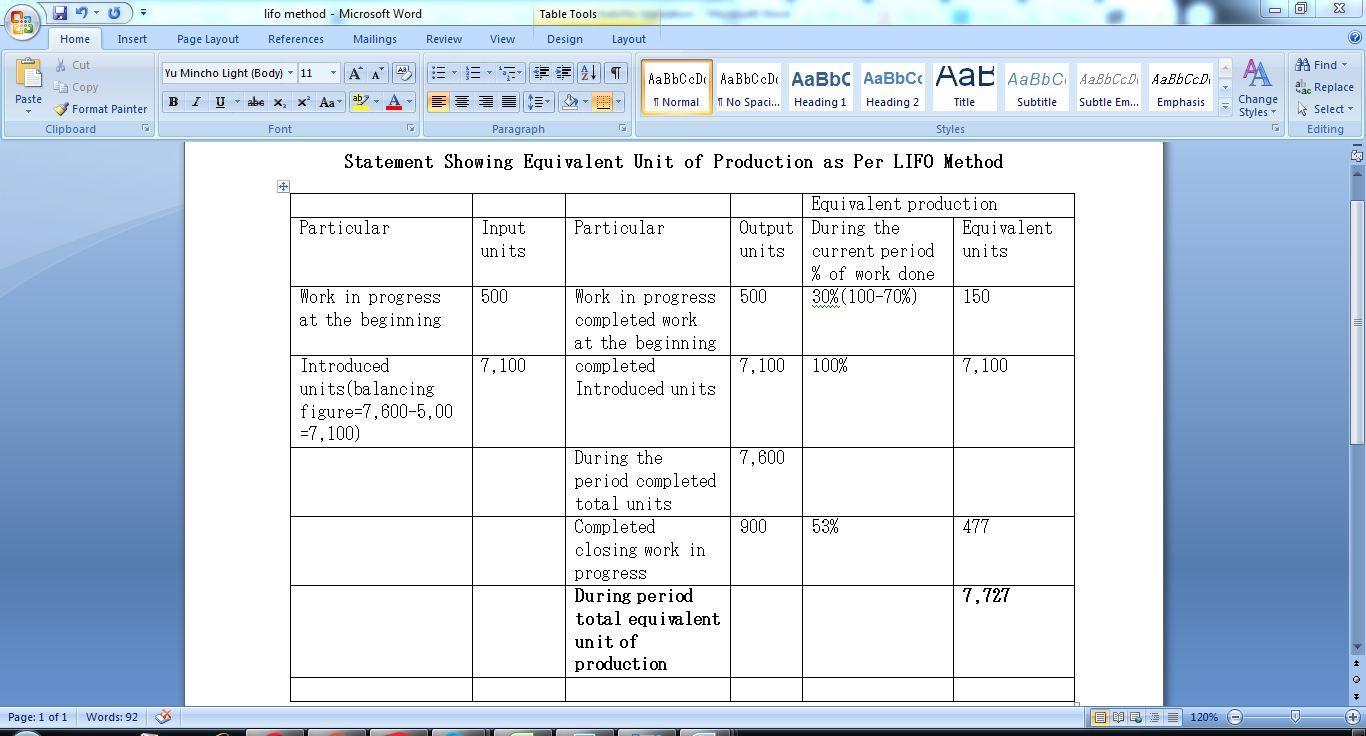
Task: Grow the font size
Action: [x=355, y=73]
